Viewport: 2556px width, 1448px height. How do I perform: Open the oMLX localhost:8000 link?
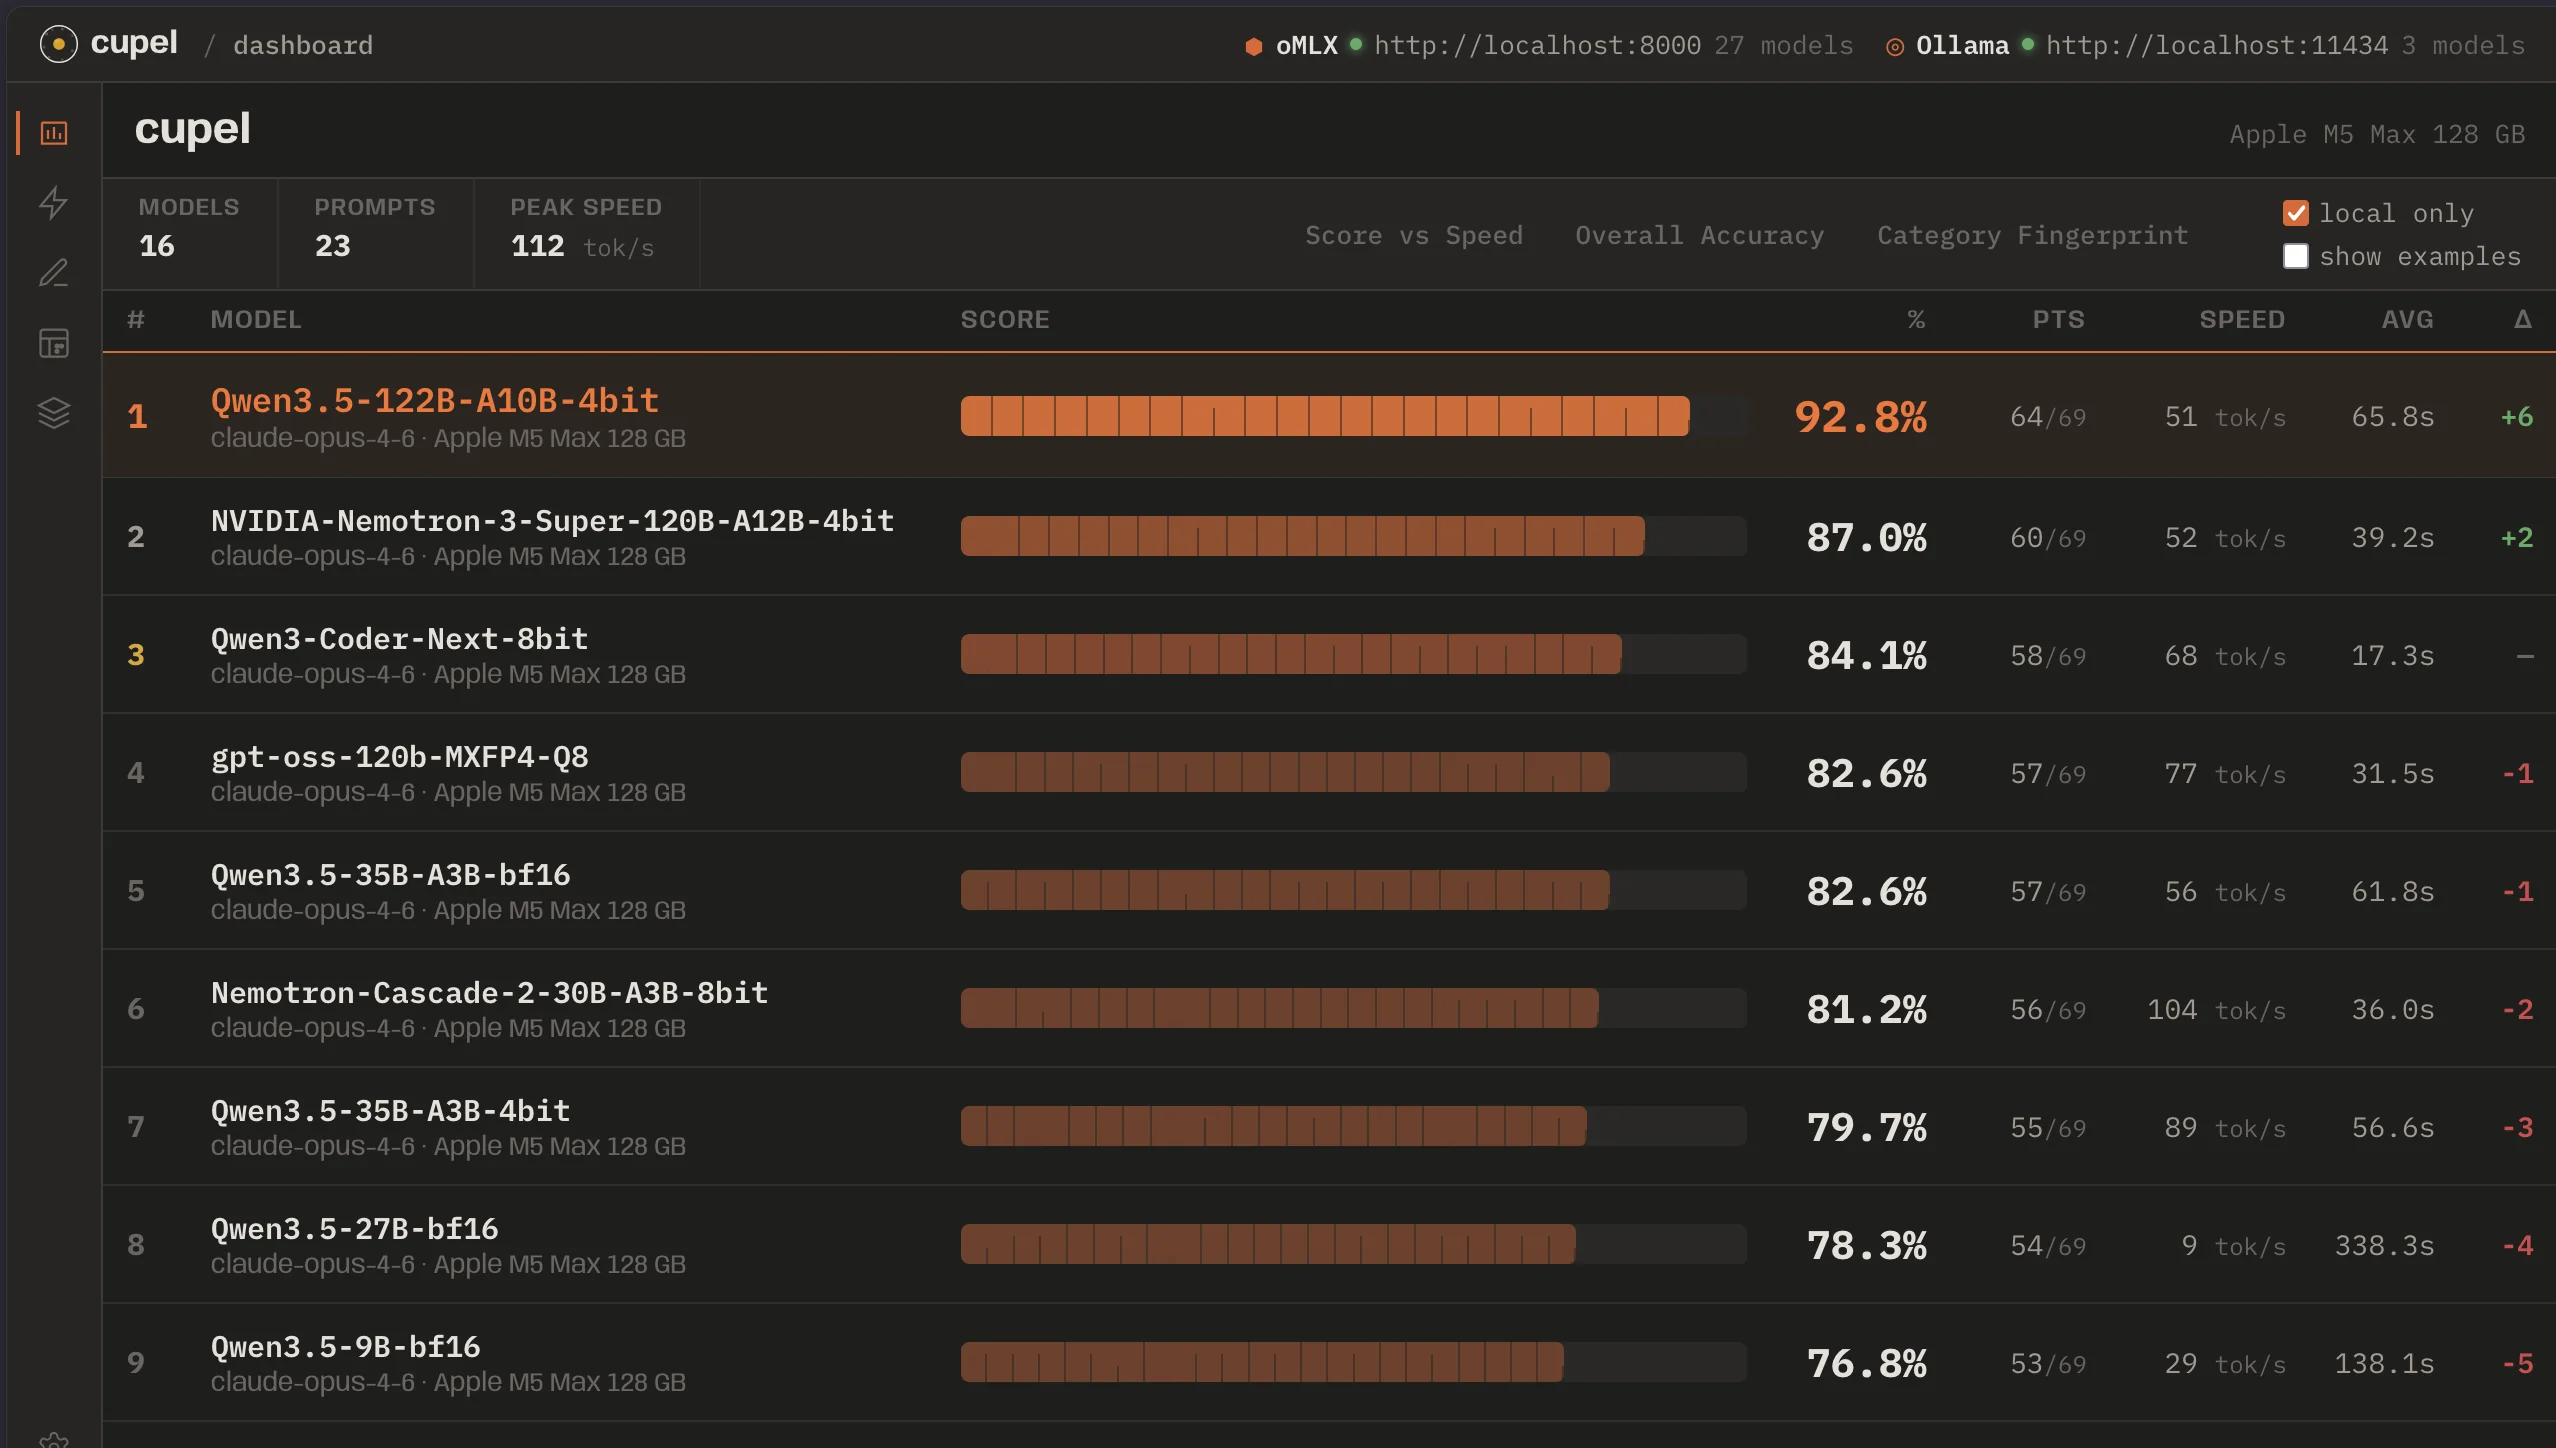[x=1537, y=46]
